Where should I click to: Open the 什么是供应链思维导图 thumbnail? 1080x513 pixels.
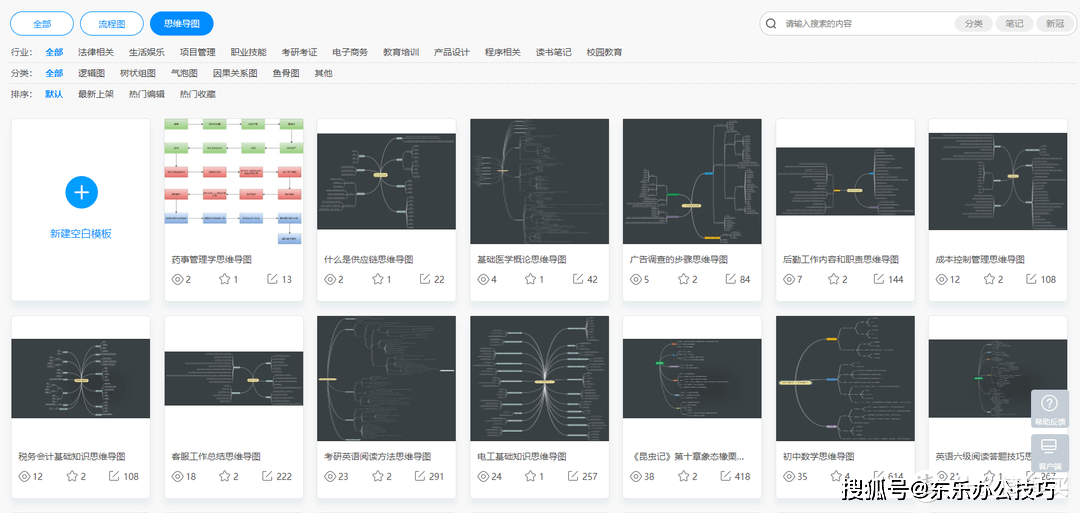386,181
